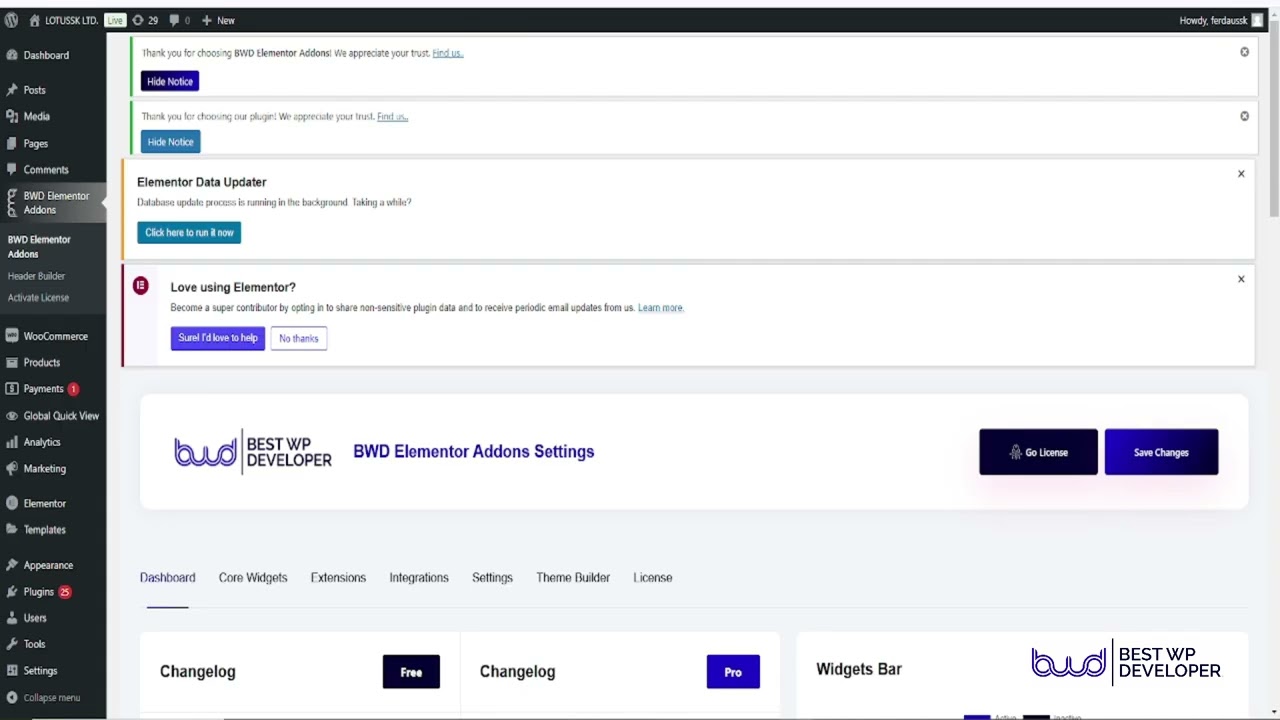Open 'Find us' link in second notice
This screenshot has height=720, width=1280.
point(392,116)
